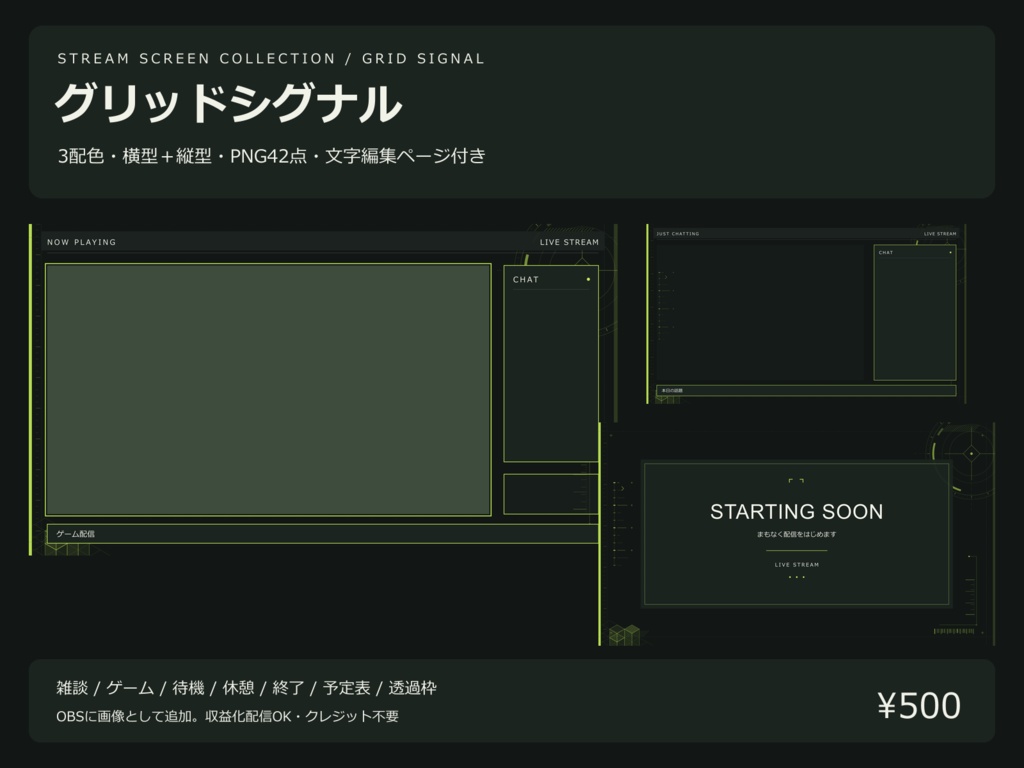Click the crosshair target icon on waiting screen
This screenshot has width=1024, height=768.
tap(972, 453)
